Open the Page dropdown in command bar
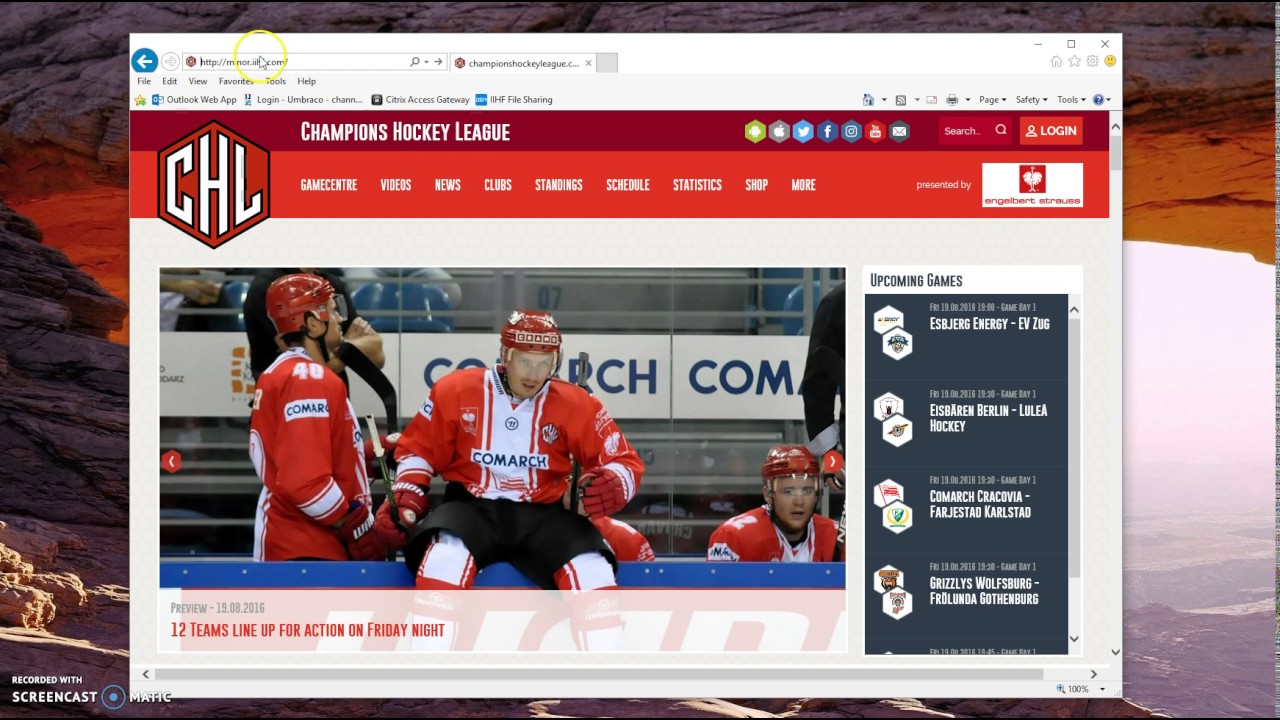Image resolution: width=1280 pixels, height=720 pixels. click(992, 100)
